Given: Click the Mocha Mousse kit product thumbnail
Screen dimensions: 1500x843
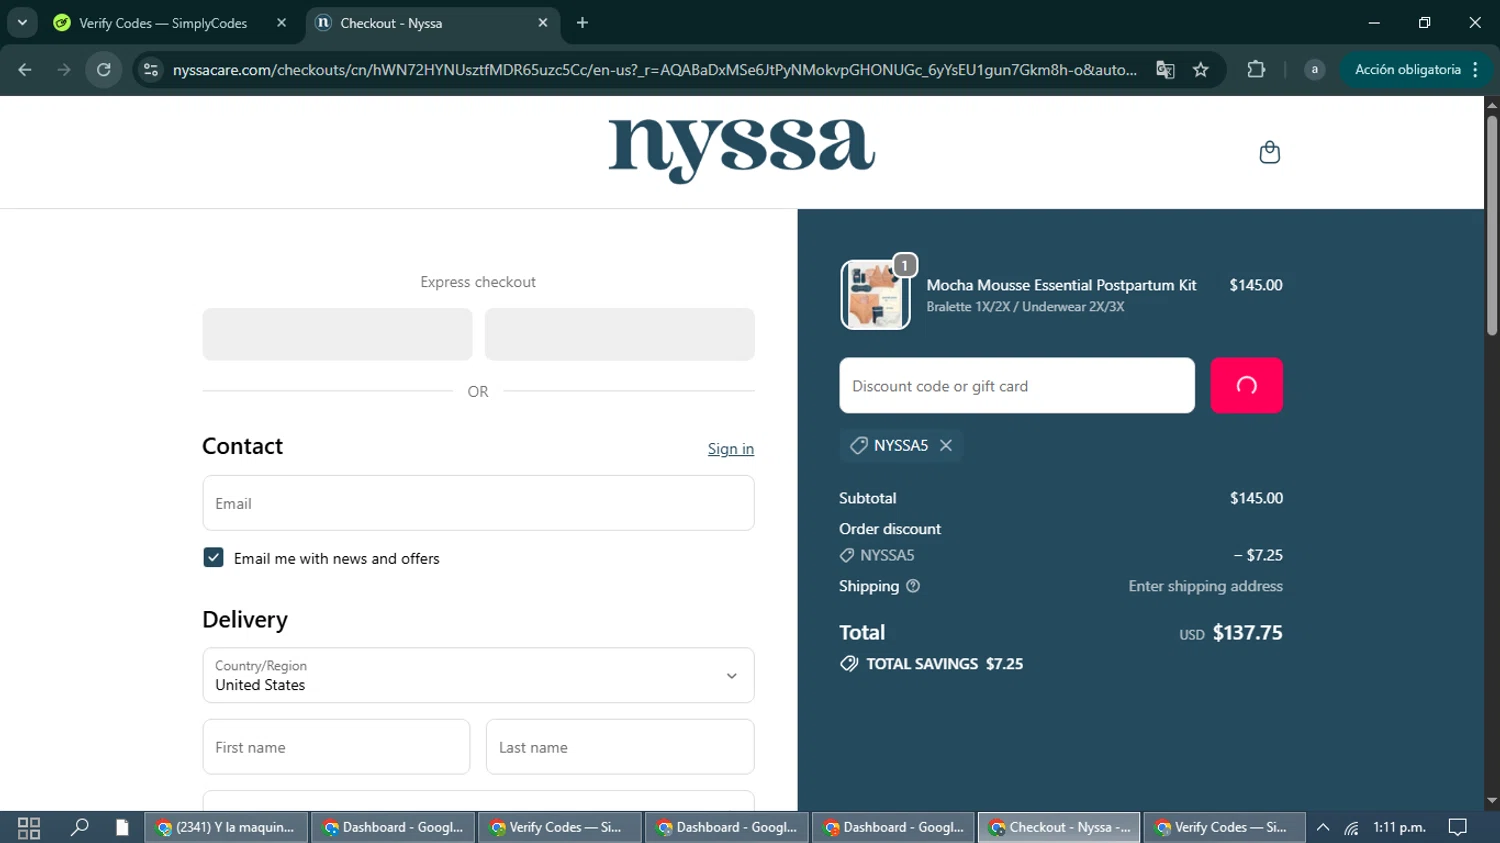Looking at the screenshot, I should pyautogui.click(x=875, y=294).
